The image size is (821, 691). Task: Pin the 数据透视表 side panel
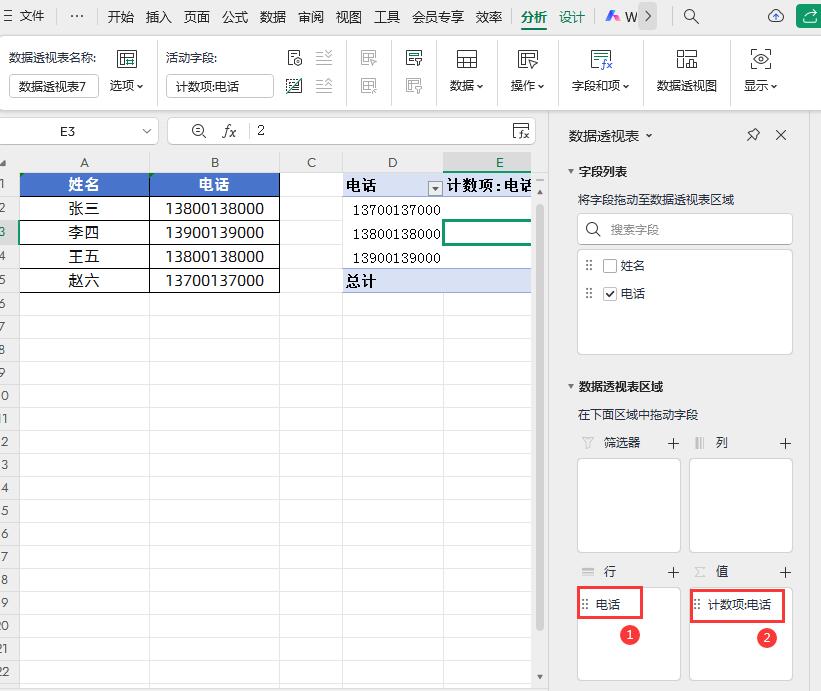tap(753, 135)
